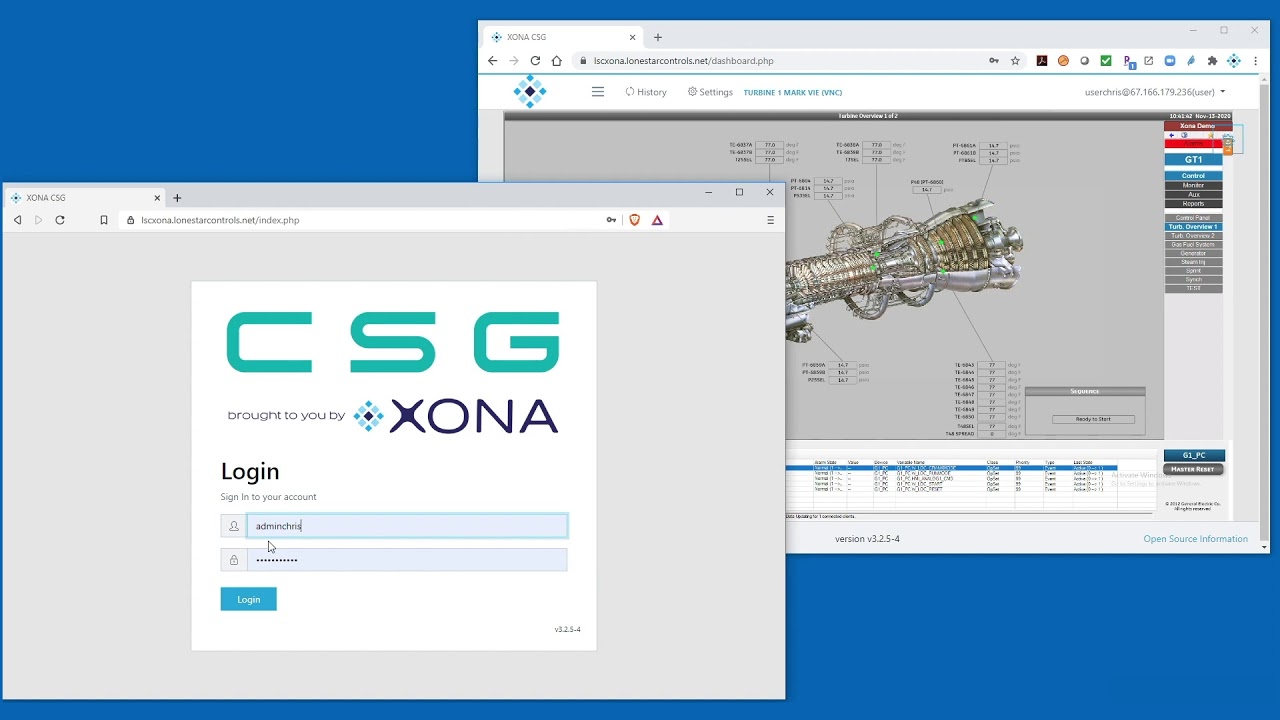Screen dimensions: 1280x720
Task: Open a new tab in the dashboard window
Action: (657, 37)
